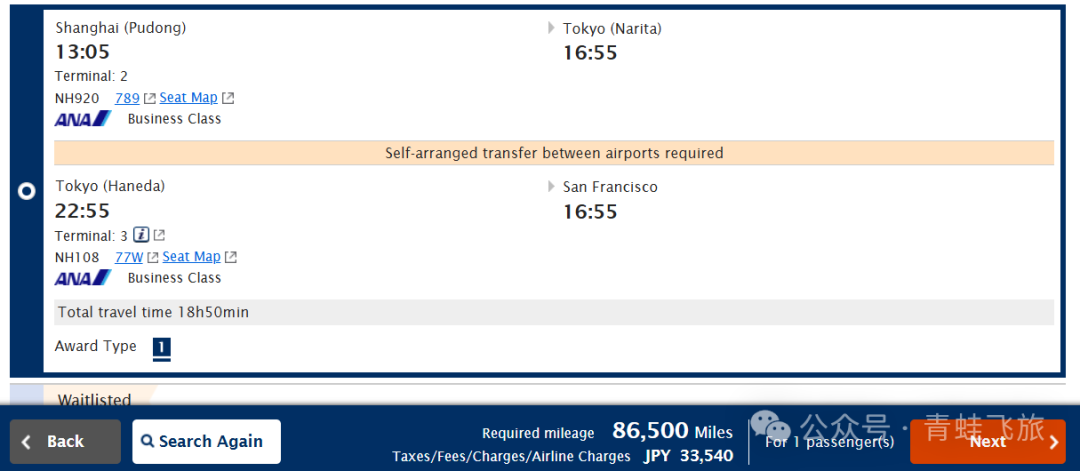Image resolution: width=1080 pixels, height=471 pixels.
Task: Proceed with the orange Next button
Action: coord(987,441)
